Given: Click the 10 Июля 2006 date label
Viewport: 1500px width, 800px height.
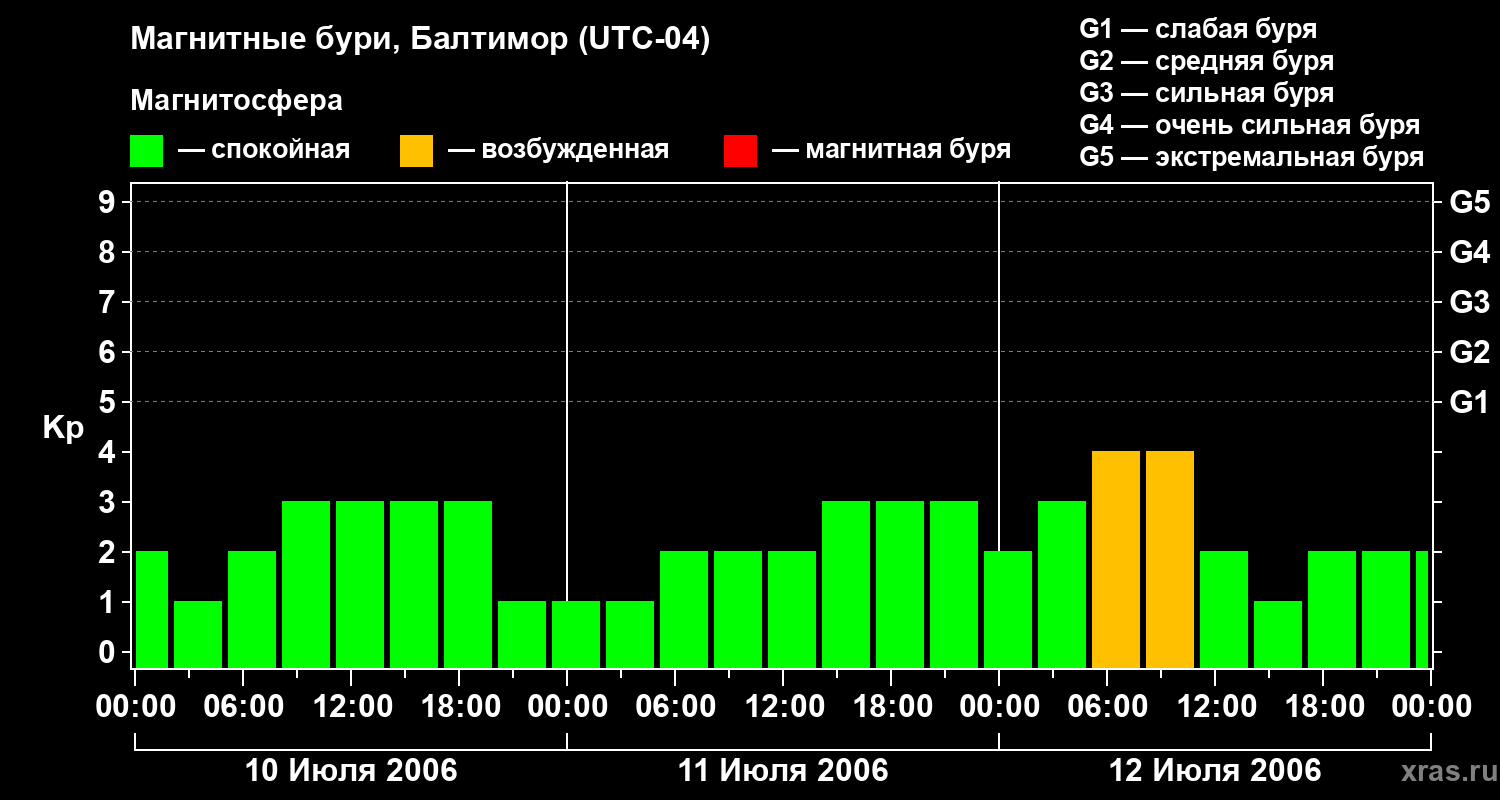Looking at the screenshot, I should (351, 771).
